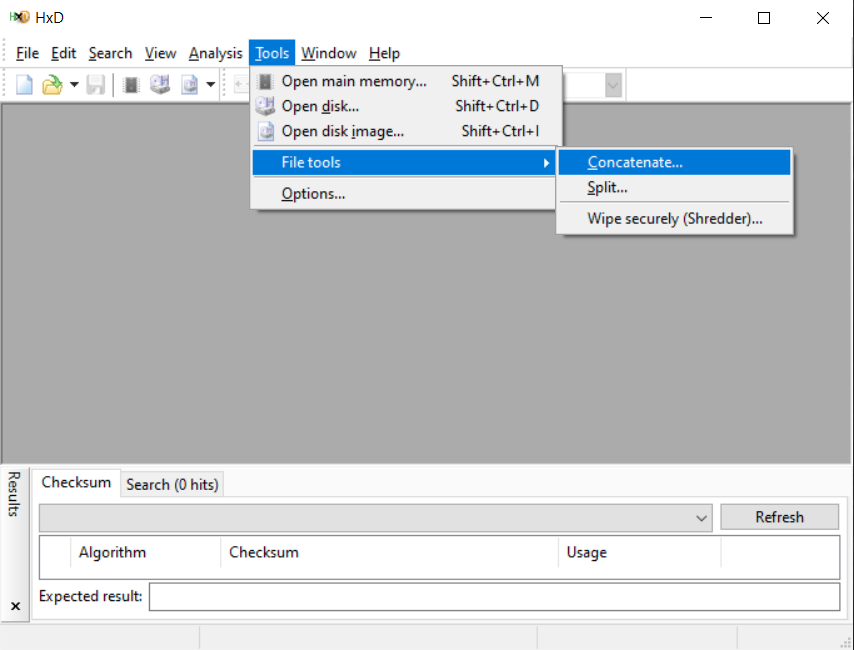This screenshot has width=854, height=650.
Task: Click the Open file folder icon
Action: click(52, 85)
